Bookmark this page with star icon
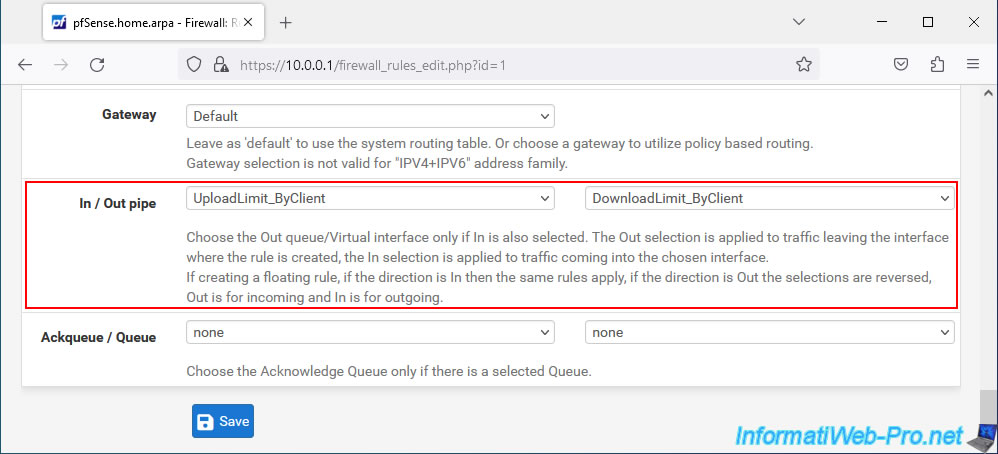The width and height of the screenshot is (998, 454). pyautogui.click(x=804, y=64)
